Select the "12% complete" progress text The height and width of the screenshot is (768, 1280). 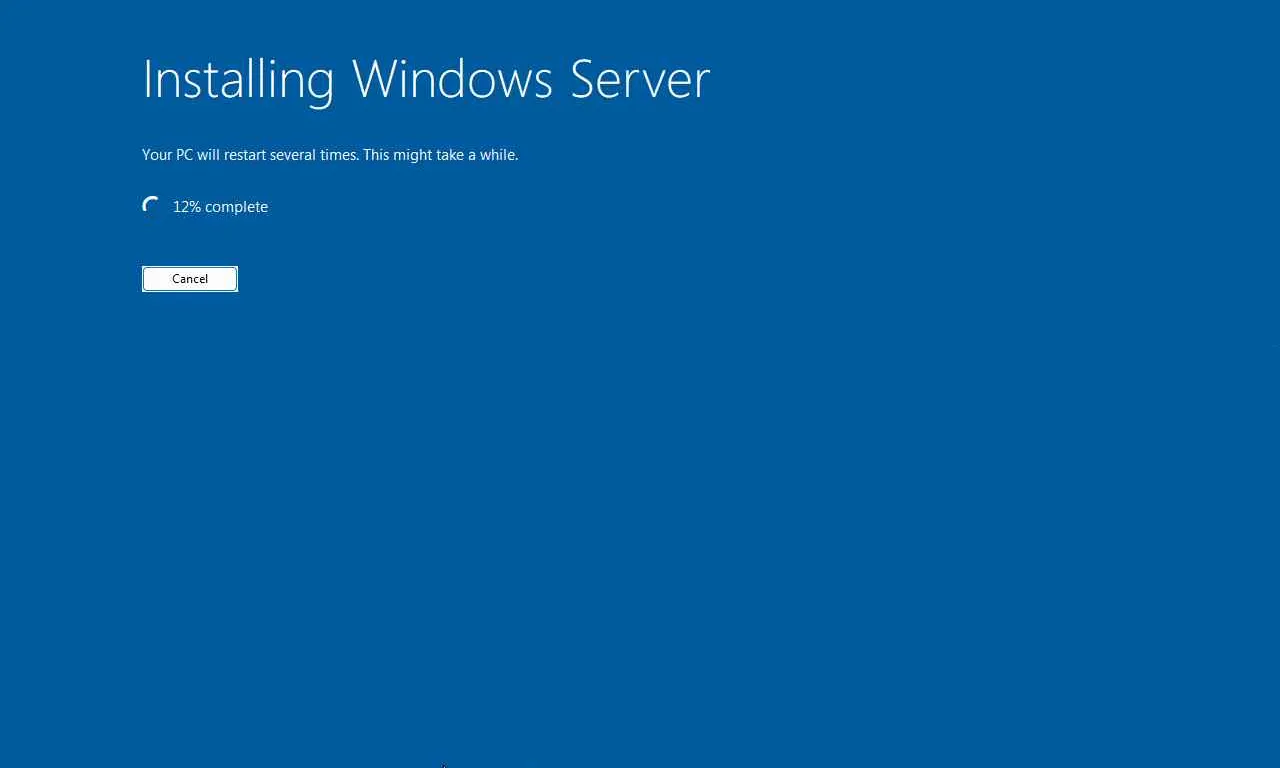click(x=220, y=207)
